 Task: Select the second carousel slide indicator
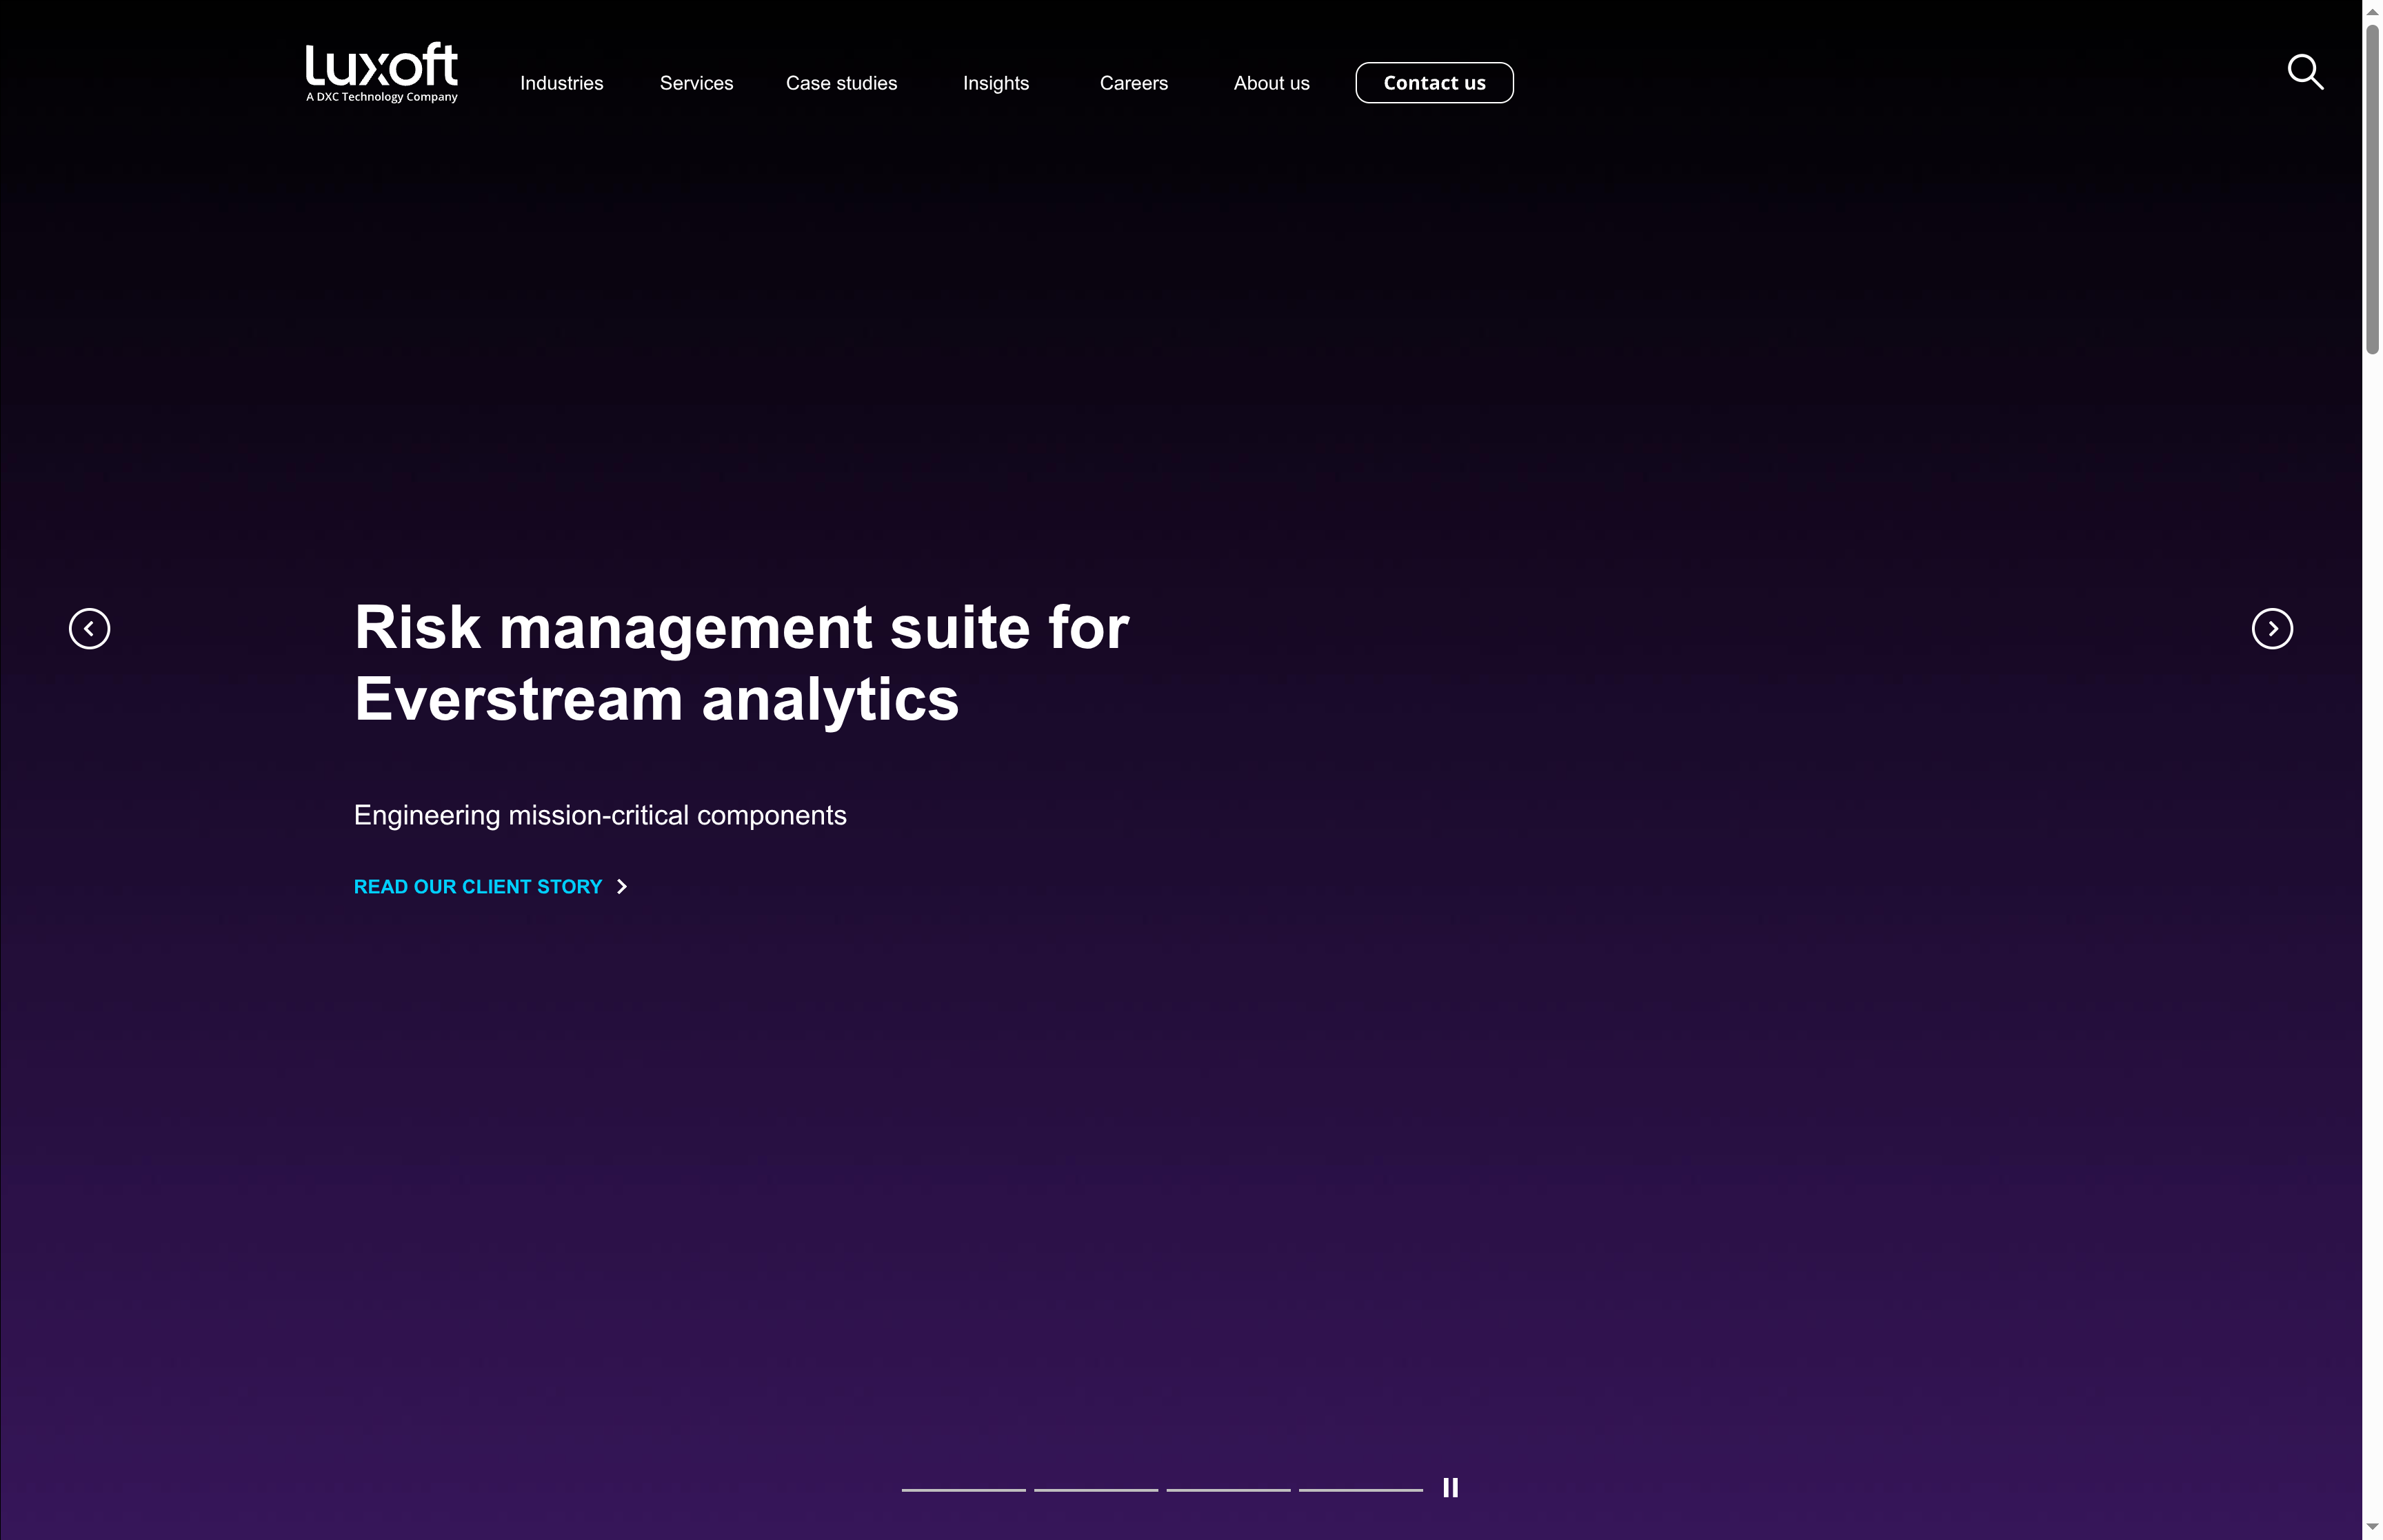1095,1490
